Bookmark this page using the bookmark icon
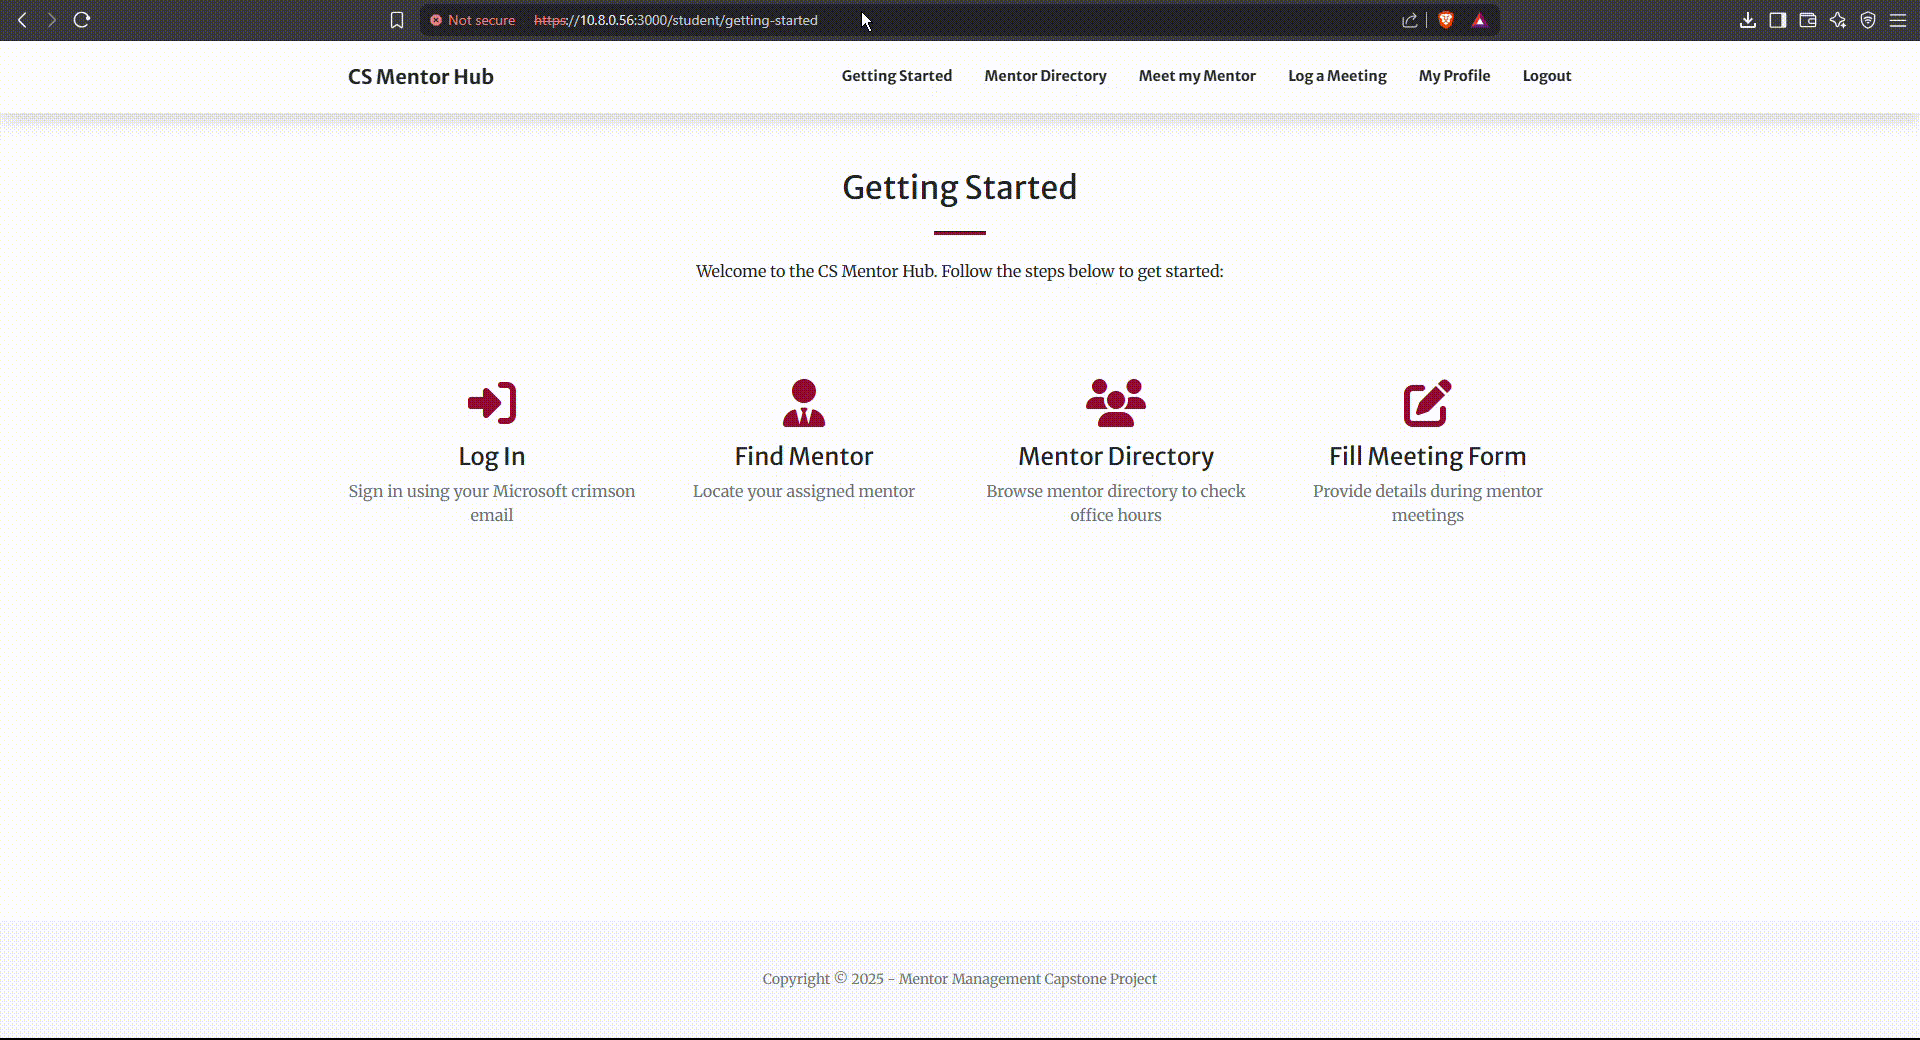1920x1040 pixels. click(x=397, y=20)
